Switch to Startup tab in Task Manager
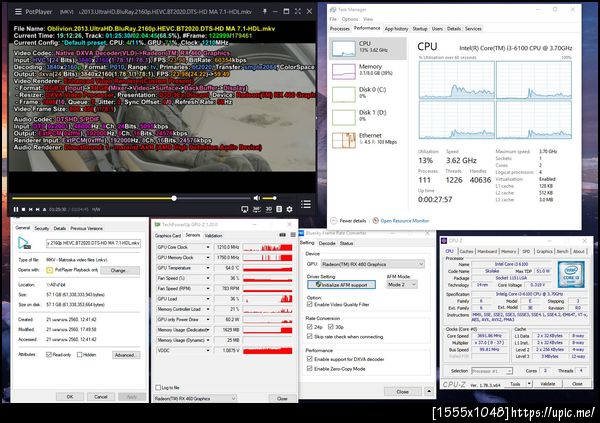600x423 pixels. 420,29
